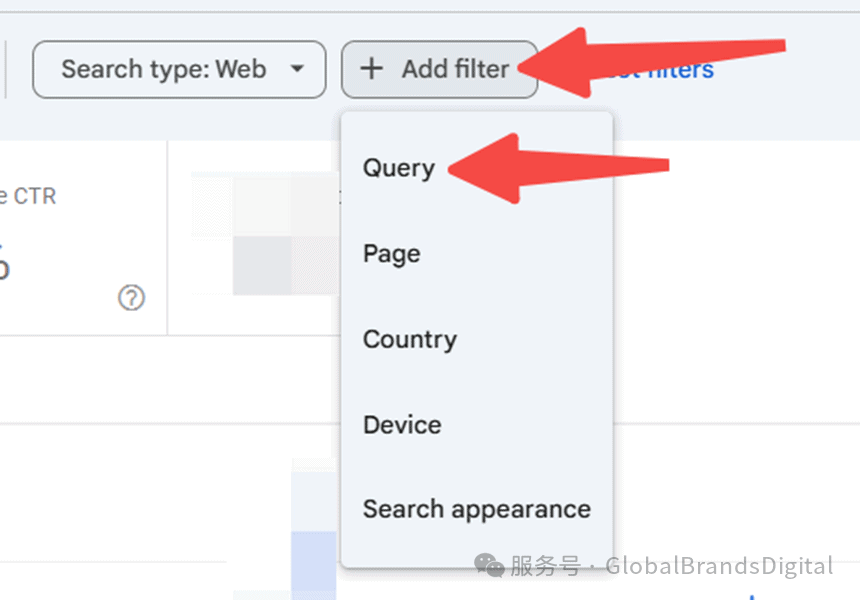Viewport: 860px width, 600px height.
Task: Open the help question mark icon
Action: click(132, 298)
